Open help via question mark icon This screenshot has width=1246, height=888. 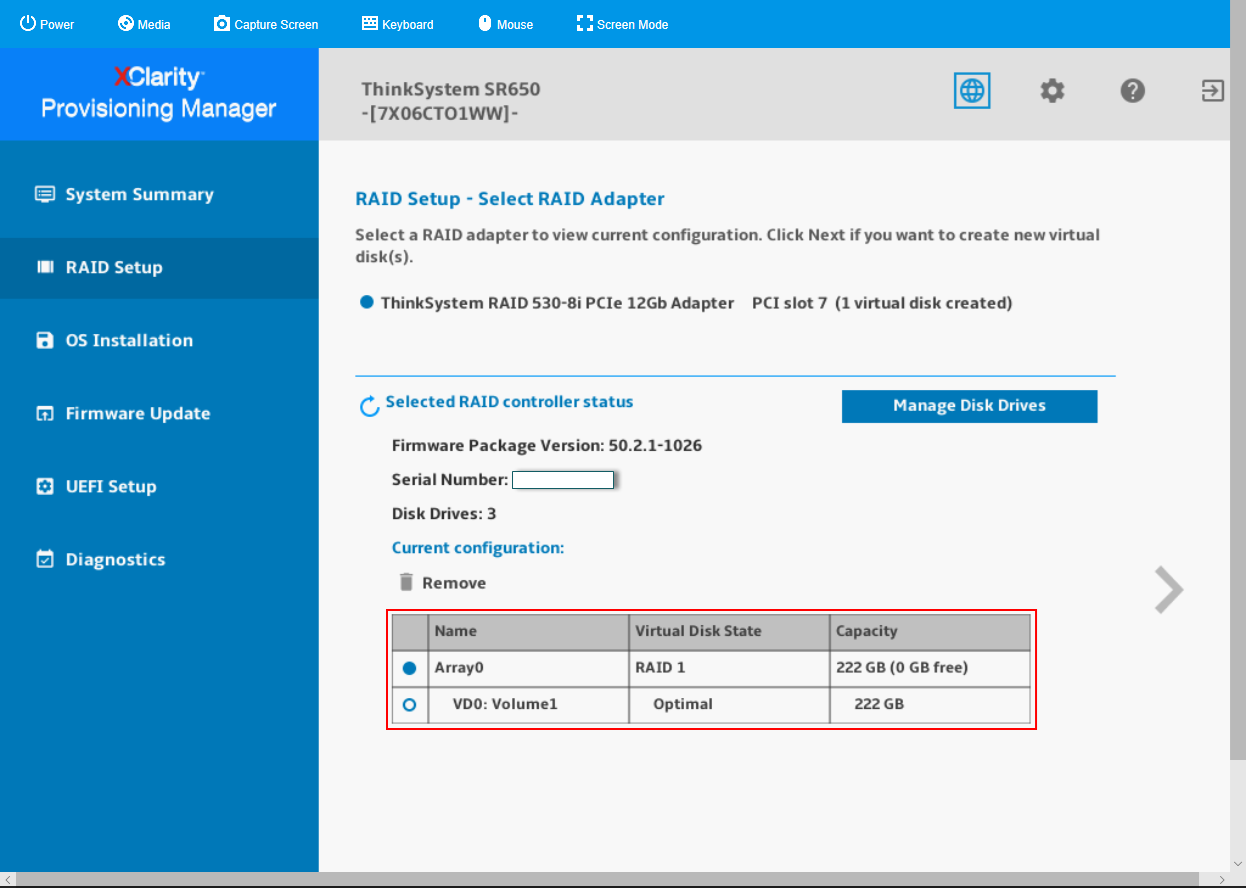pyautogui.click(x=1132, y=91)
